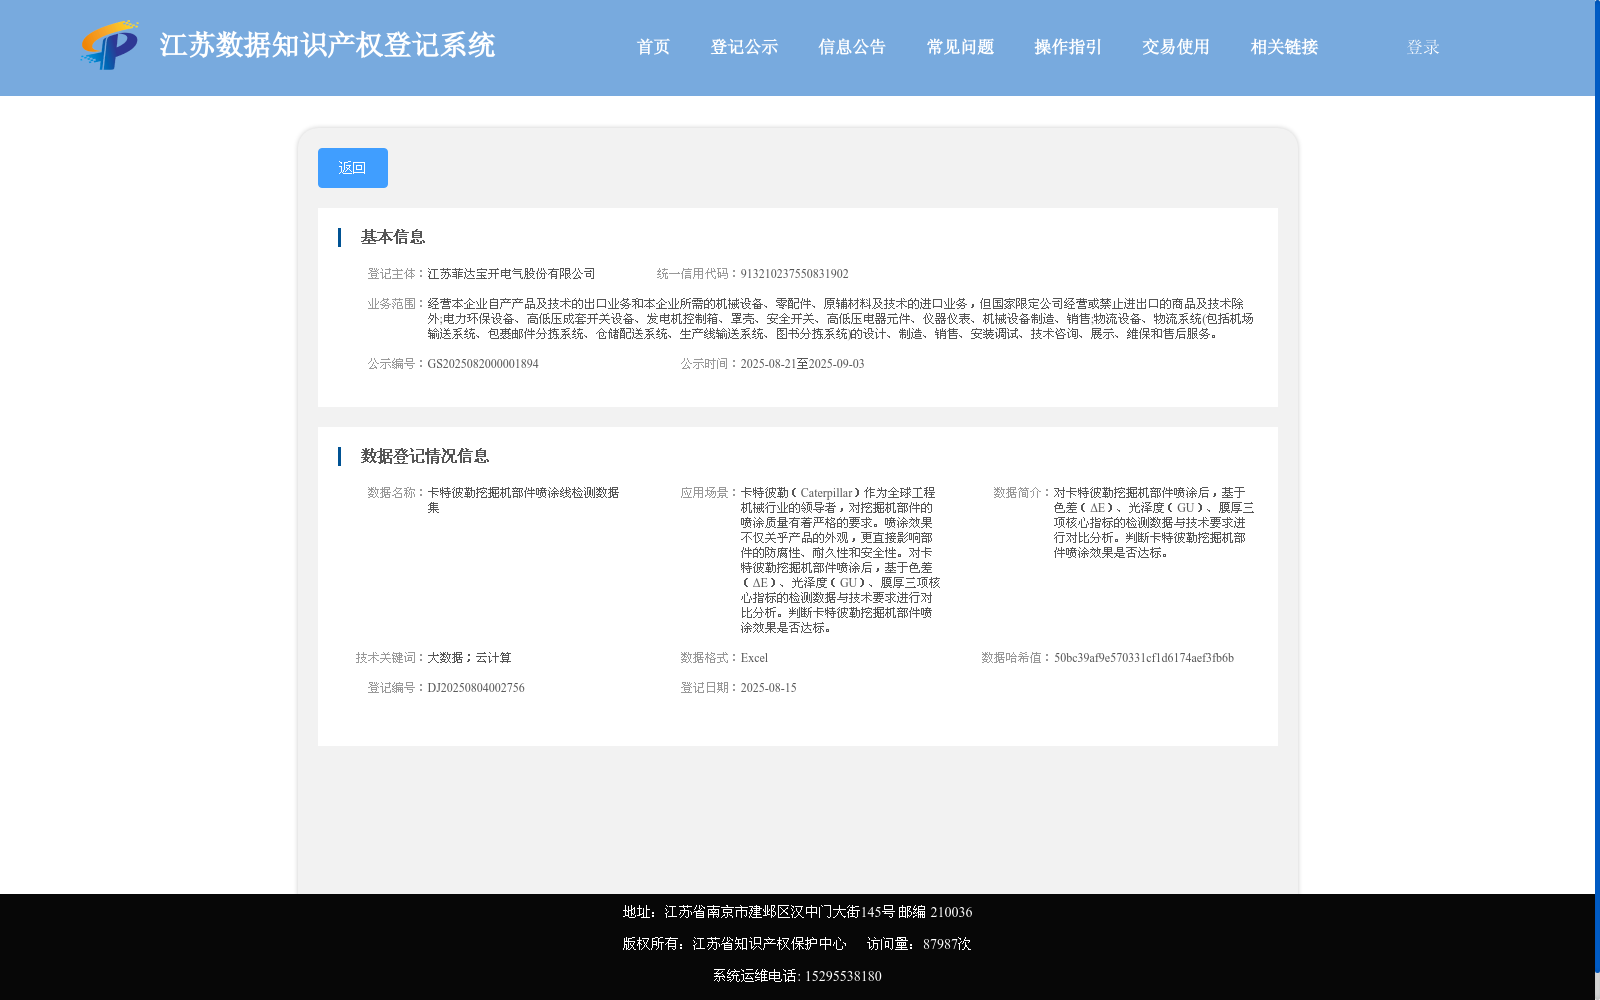Select data name 卡特彼勒挖掘机部件喷涂线检测数据集
The width and height of the screenshot is (1600, 1000).
[x=523, y=500]
